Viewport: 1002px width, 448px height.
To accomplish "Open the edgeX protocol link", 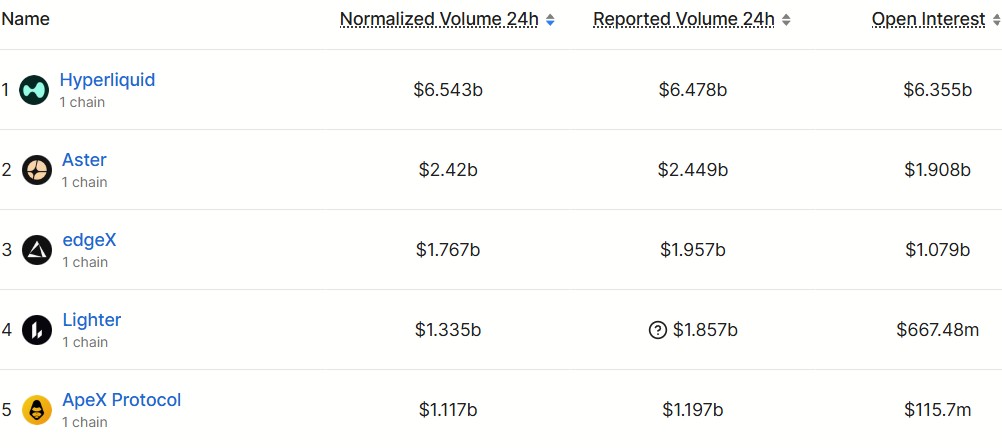I will tap(89, 240).
